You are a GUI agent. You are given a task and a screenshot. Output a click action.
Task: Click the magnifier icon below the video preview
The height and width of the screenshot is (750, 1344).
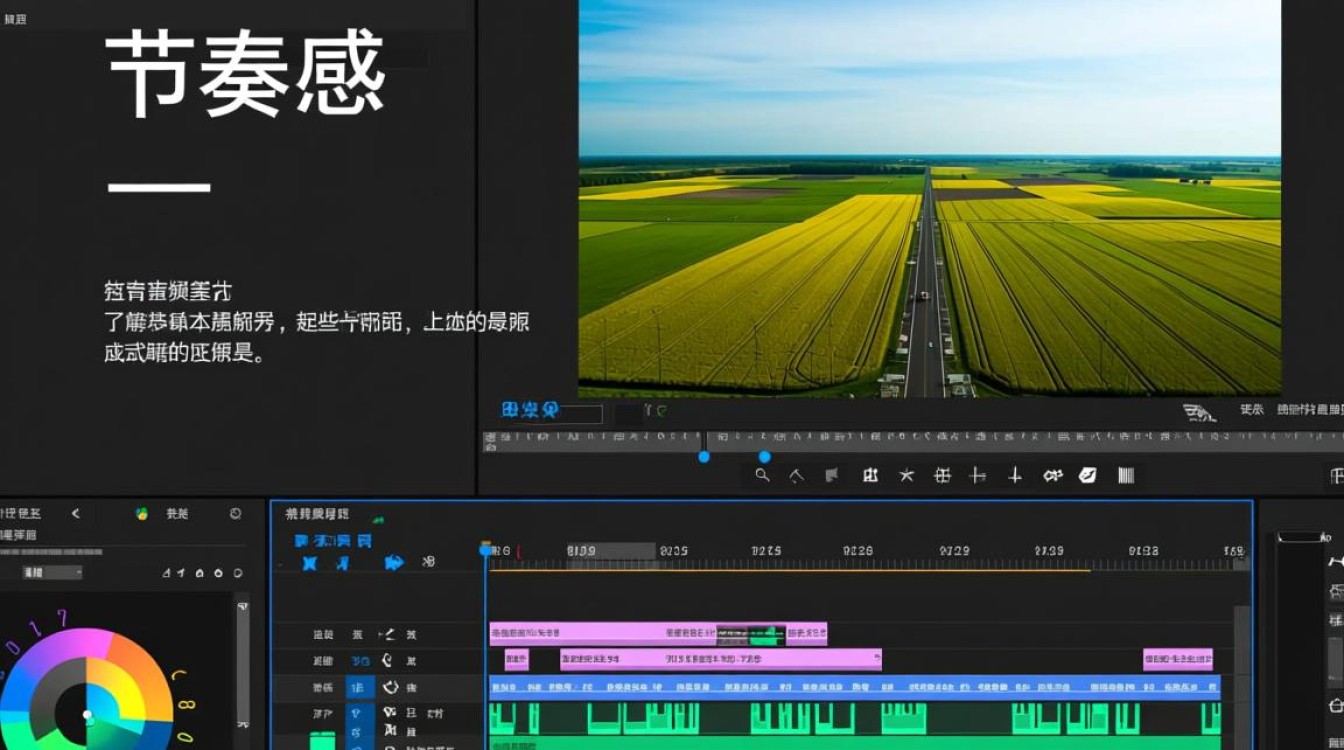tap(762, 476)
